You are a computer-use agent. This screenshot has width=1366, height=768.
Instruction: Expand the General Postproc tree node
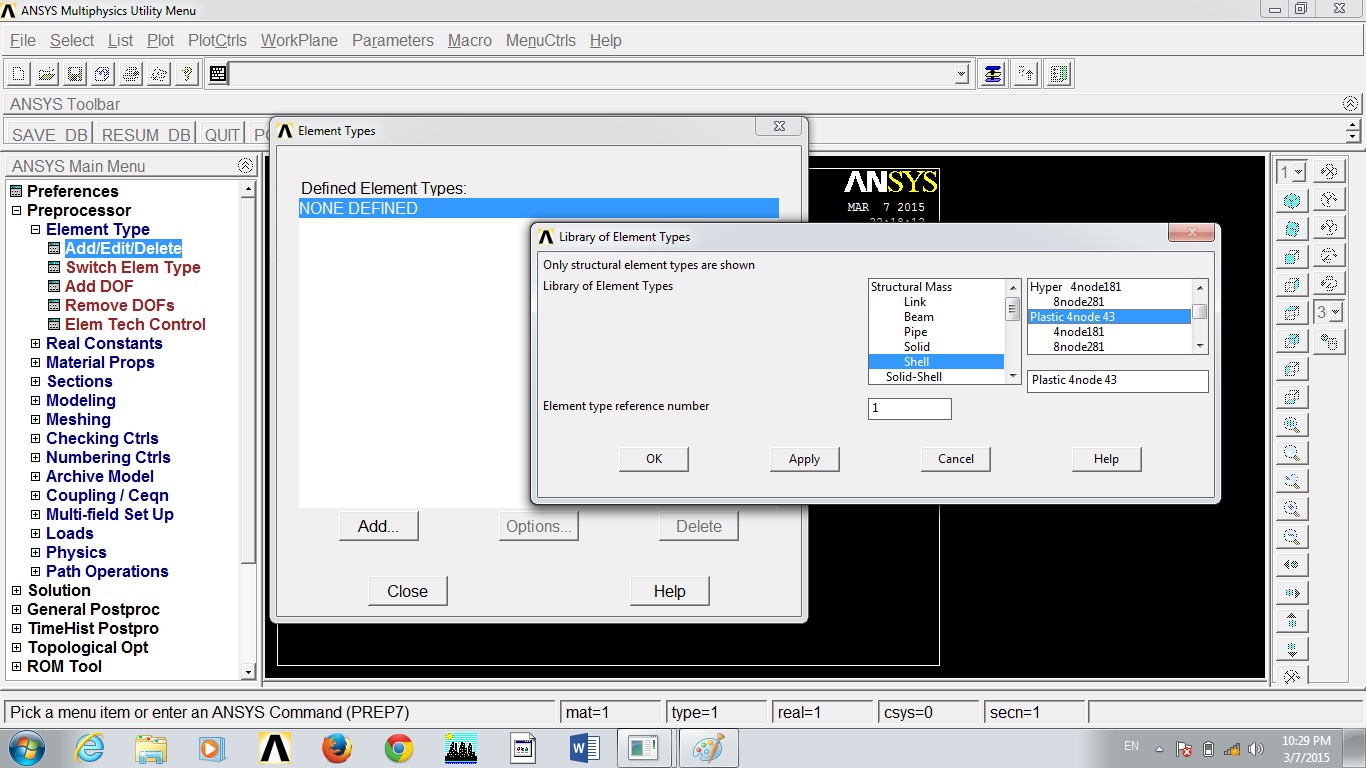pyautogui.click(x=16, y=609)
